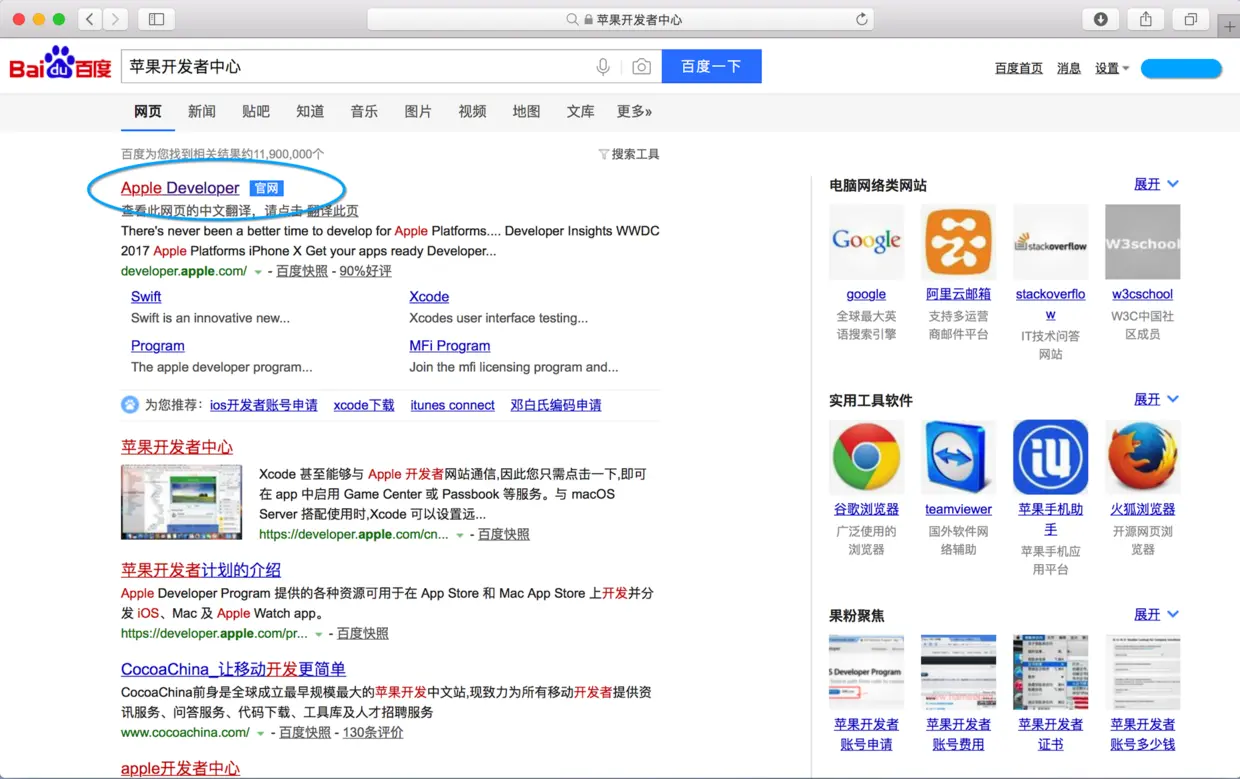Open the Xcode sublink
This screenshot has width=1240, height=779.
429,297
